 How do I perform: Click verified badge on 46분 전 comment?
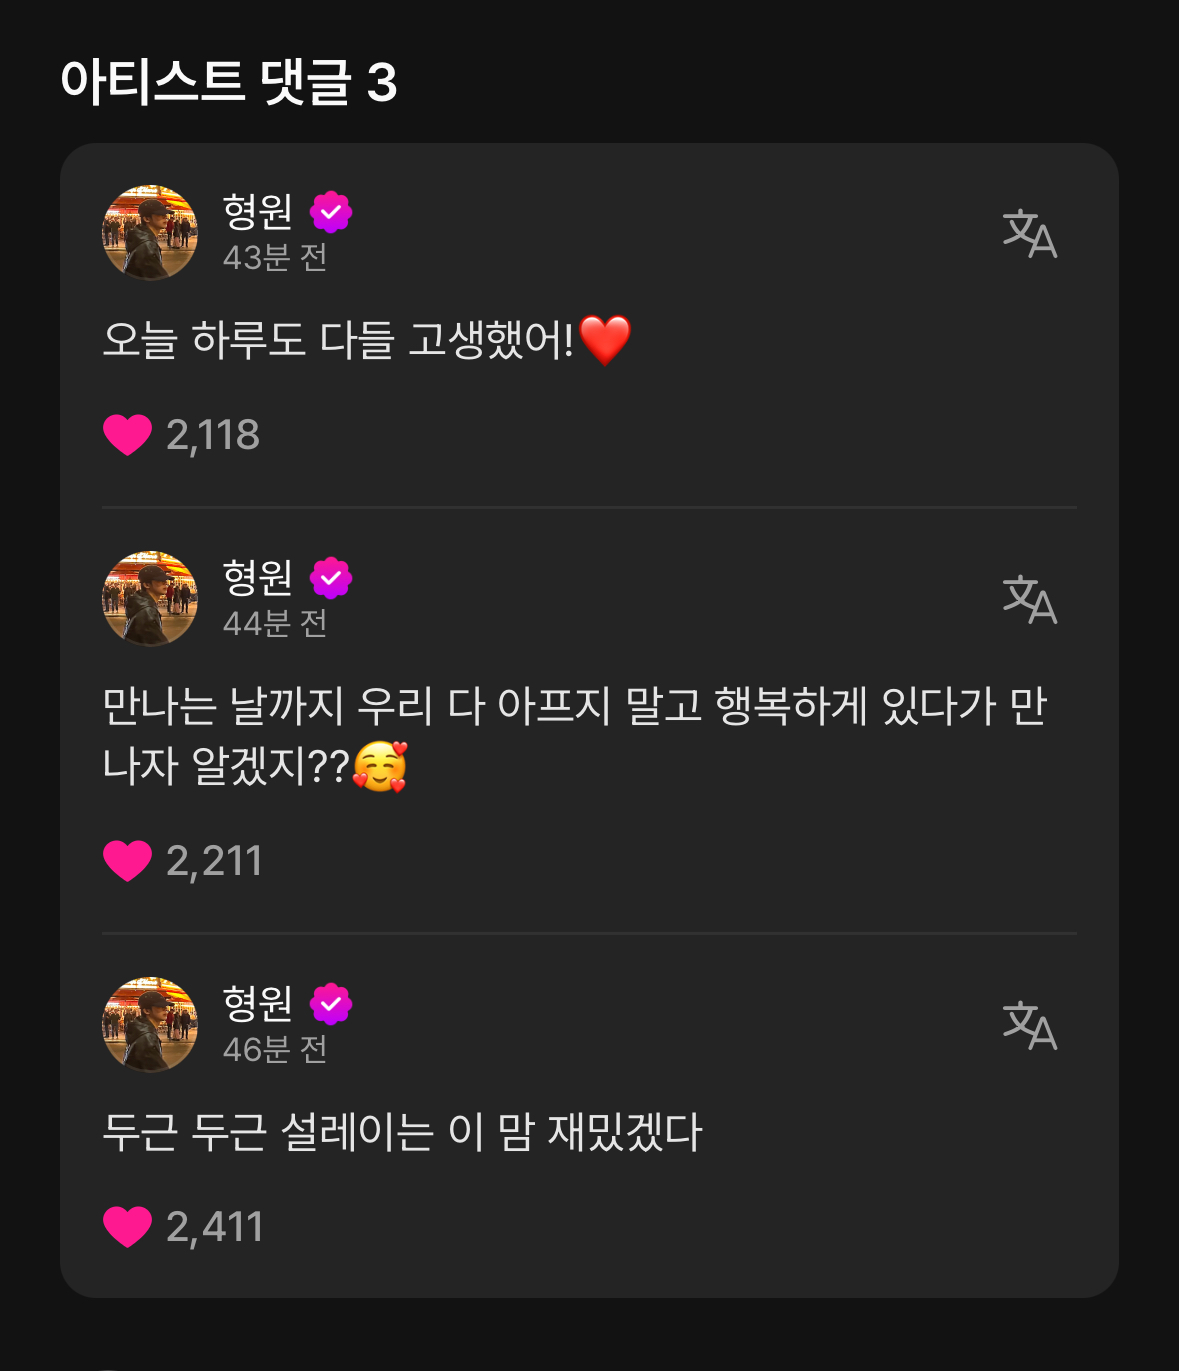click(x=330, y=1004)
